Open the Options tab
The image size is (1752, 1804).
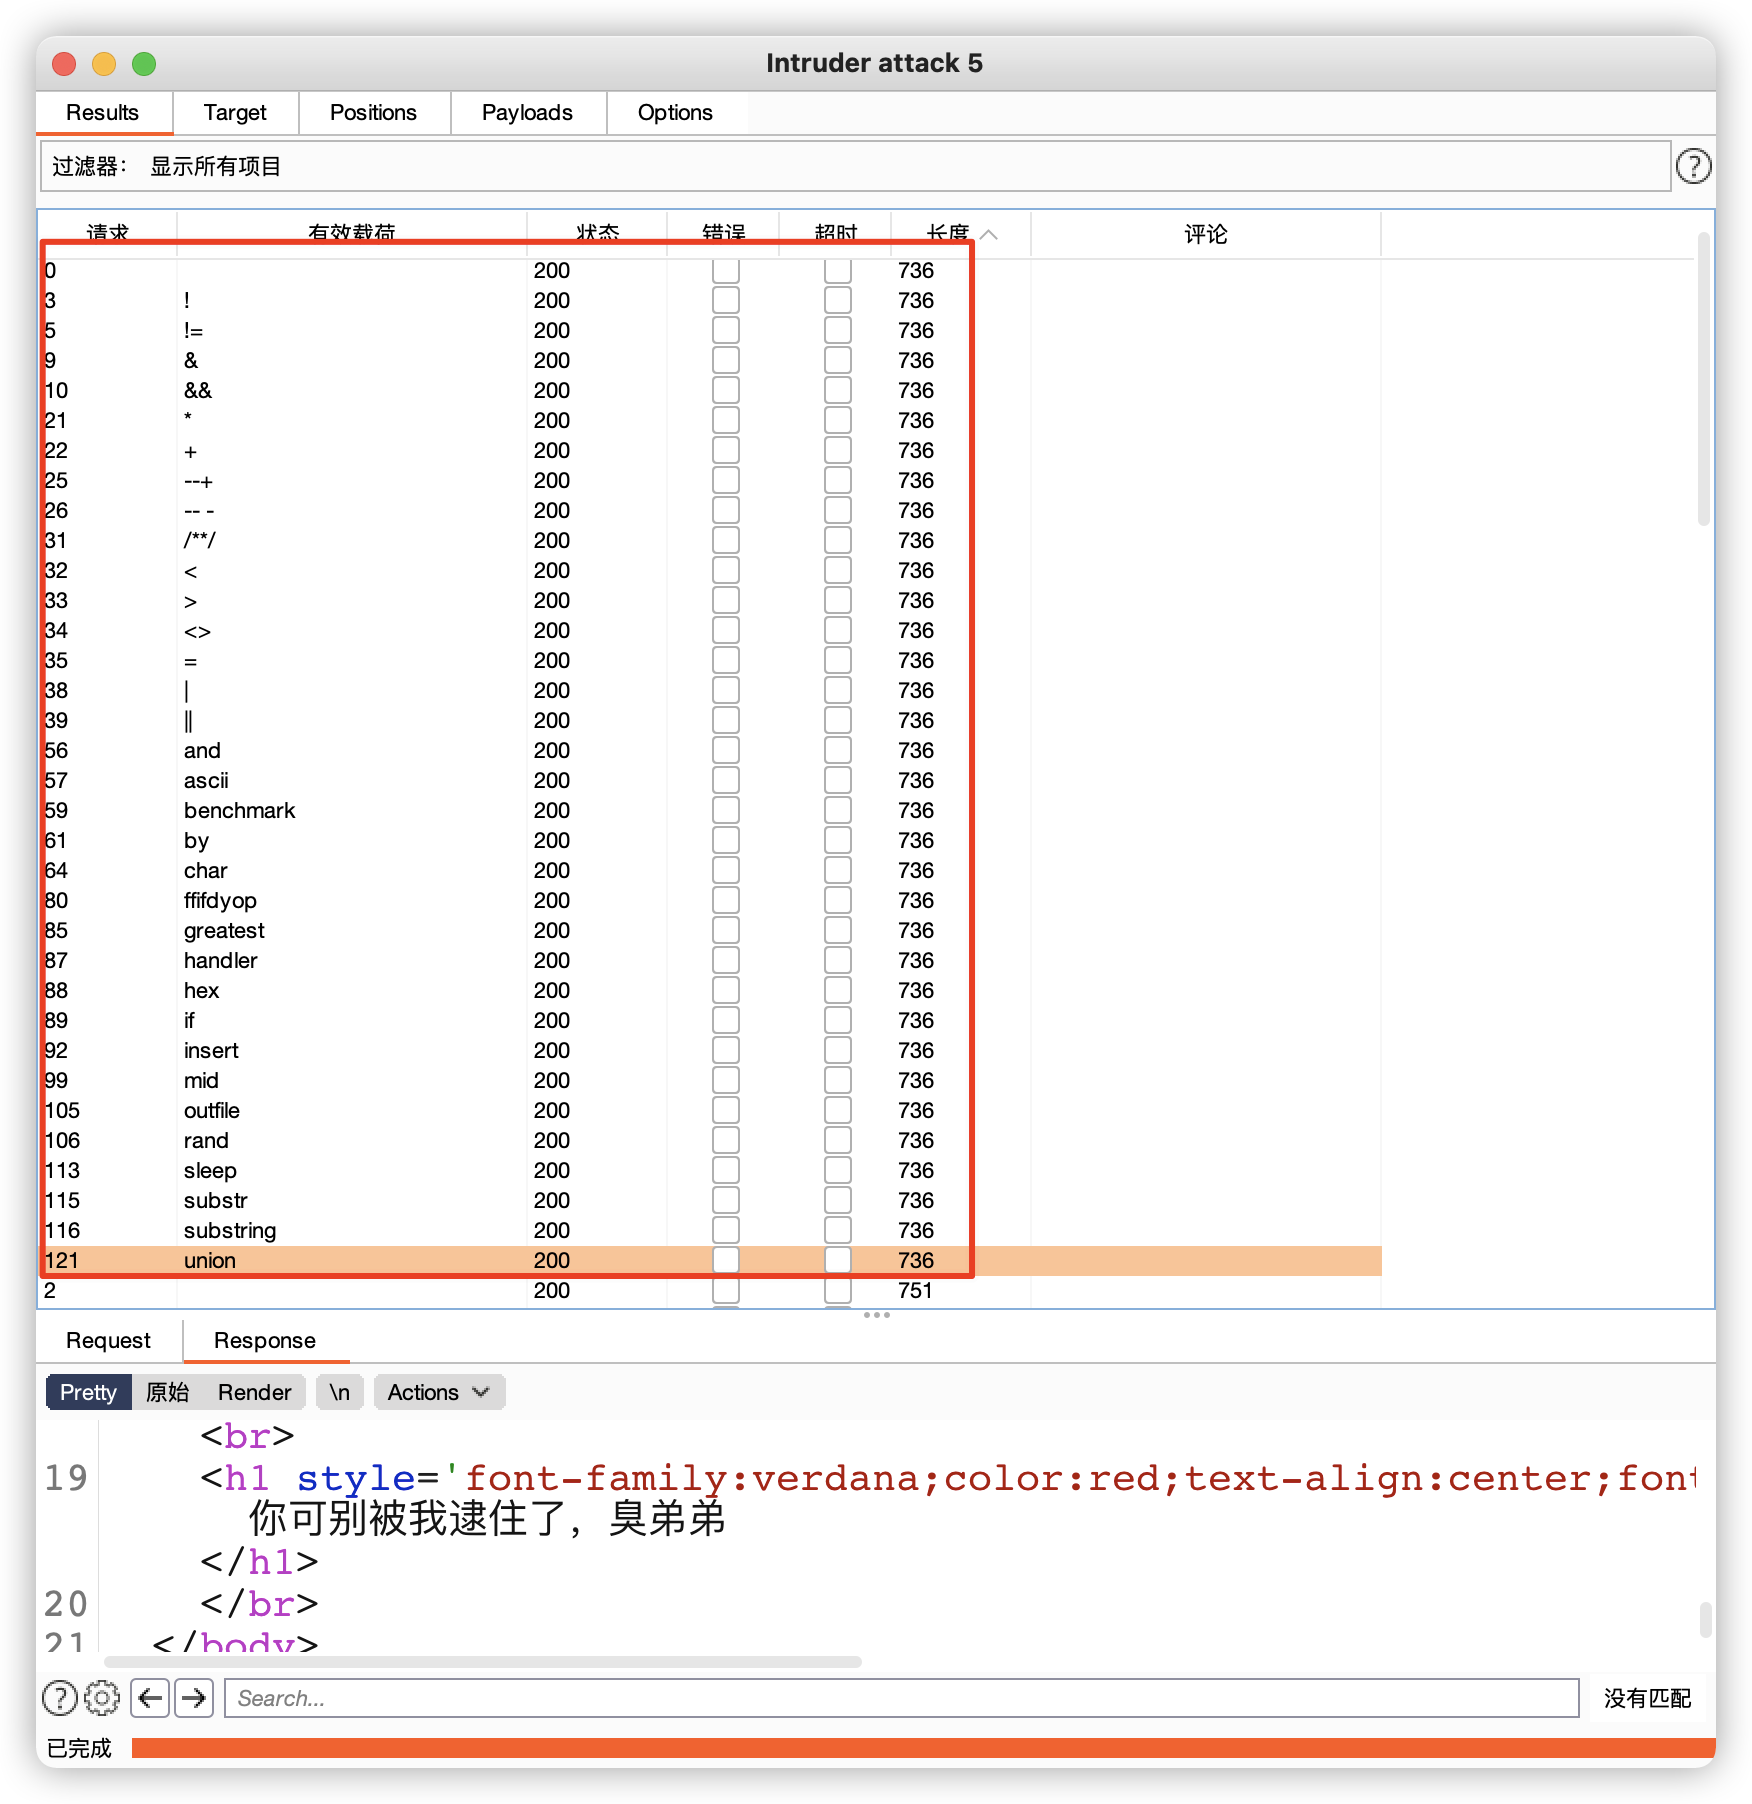pos(675,113)
